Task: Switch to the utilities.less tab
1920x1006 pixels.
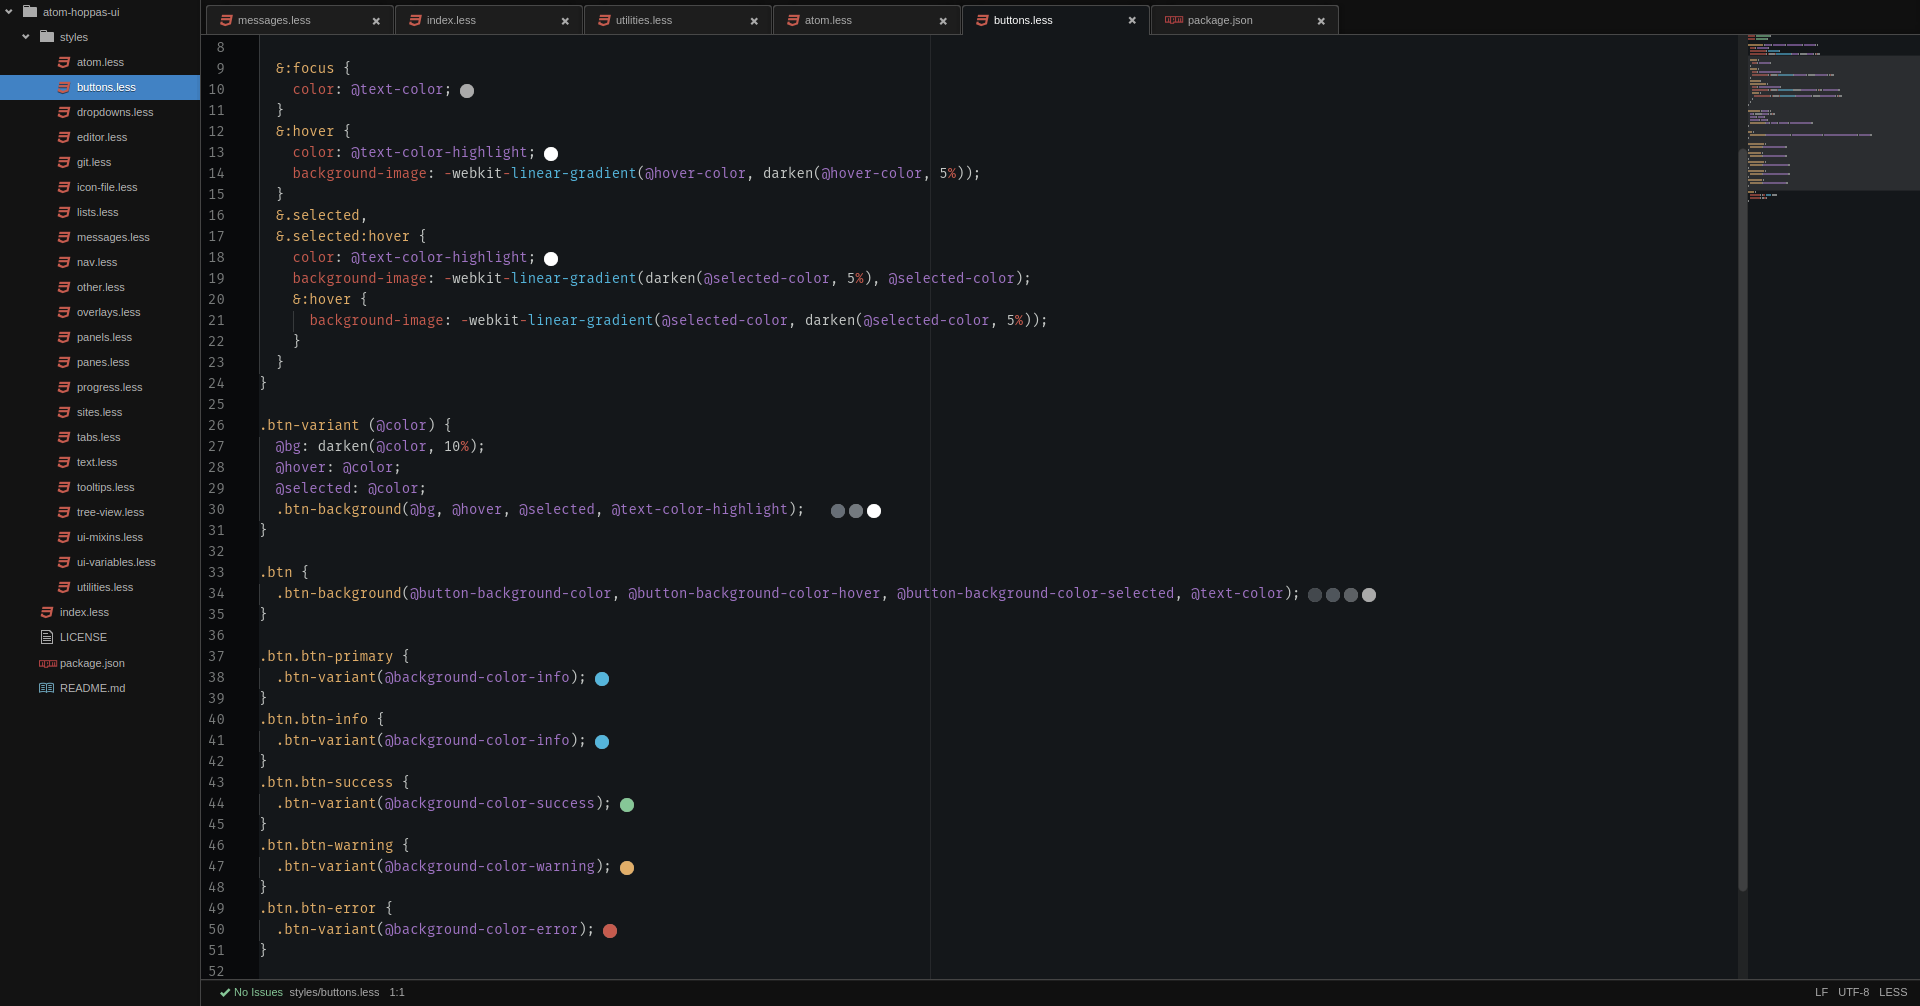Action: pyautogui.click(x=677, y=20)
